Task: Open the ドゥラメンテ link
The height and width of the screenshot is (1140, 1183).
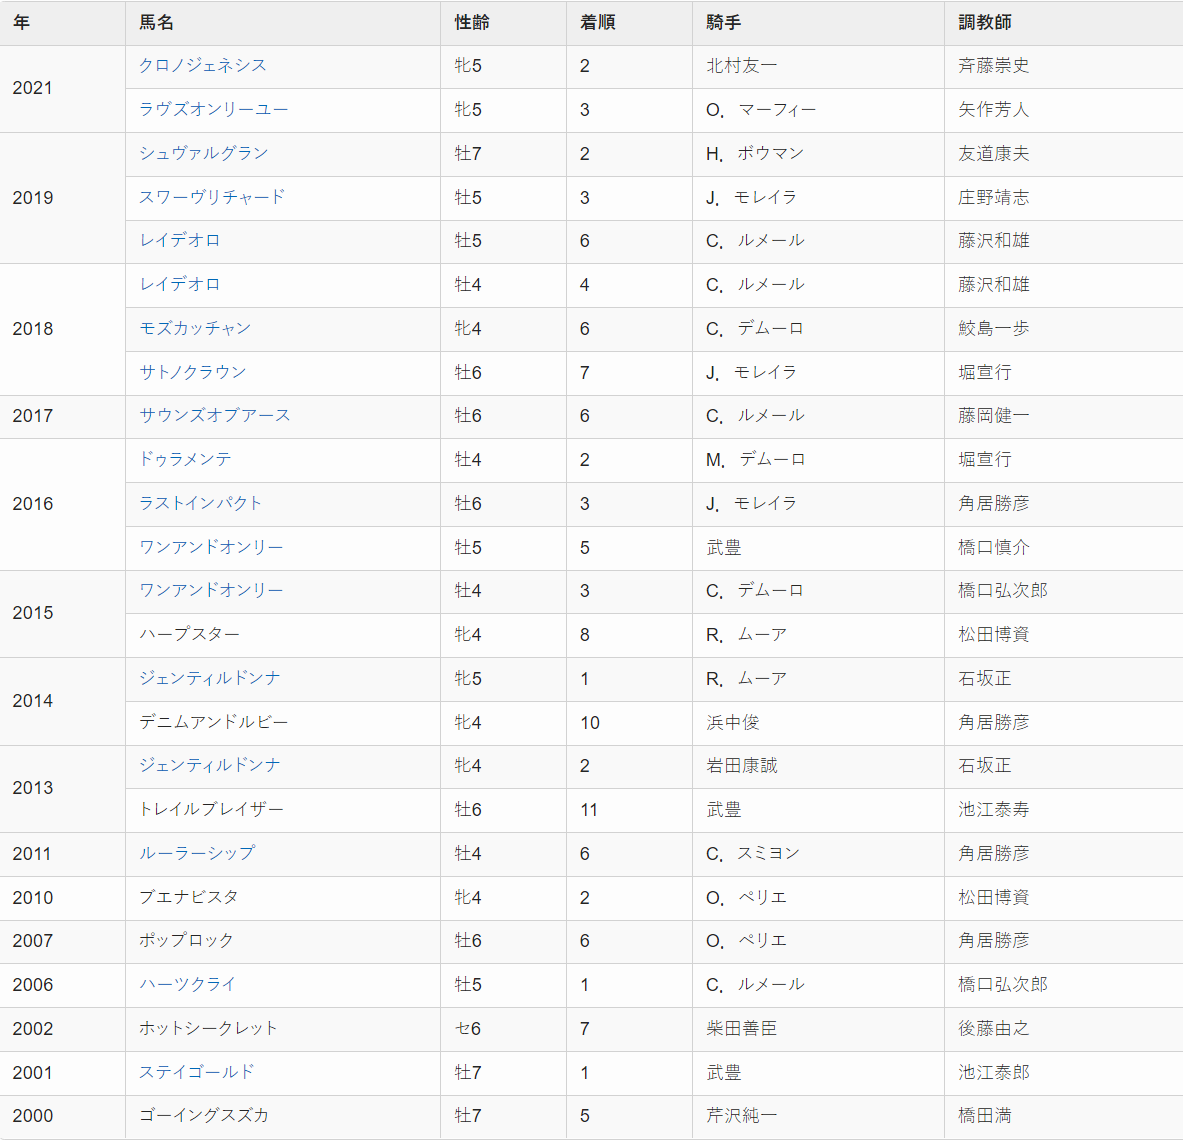Action: coord(186,459)
